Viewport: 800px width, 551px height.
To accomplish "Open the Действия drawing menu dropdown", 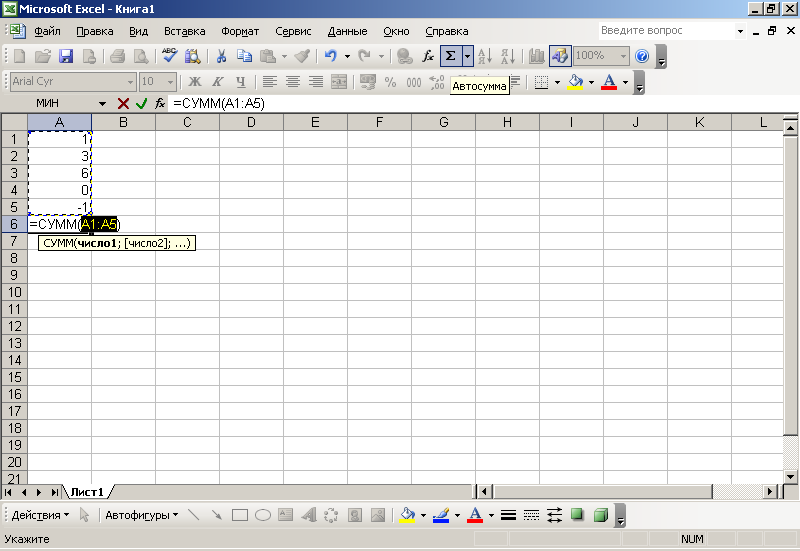I will point(40,515).
